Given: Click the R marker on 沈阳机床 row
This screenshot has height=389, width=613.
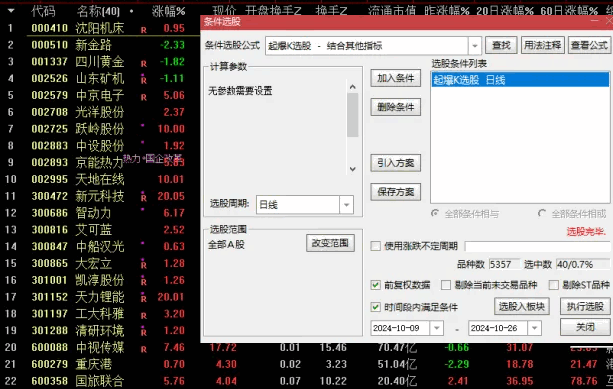Looking at the screenshot, I should 143,30.
